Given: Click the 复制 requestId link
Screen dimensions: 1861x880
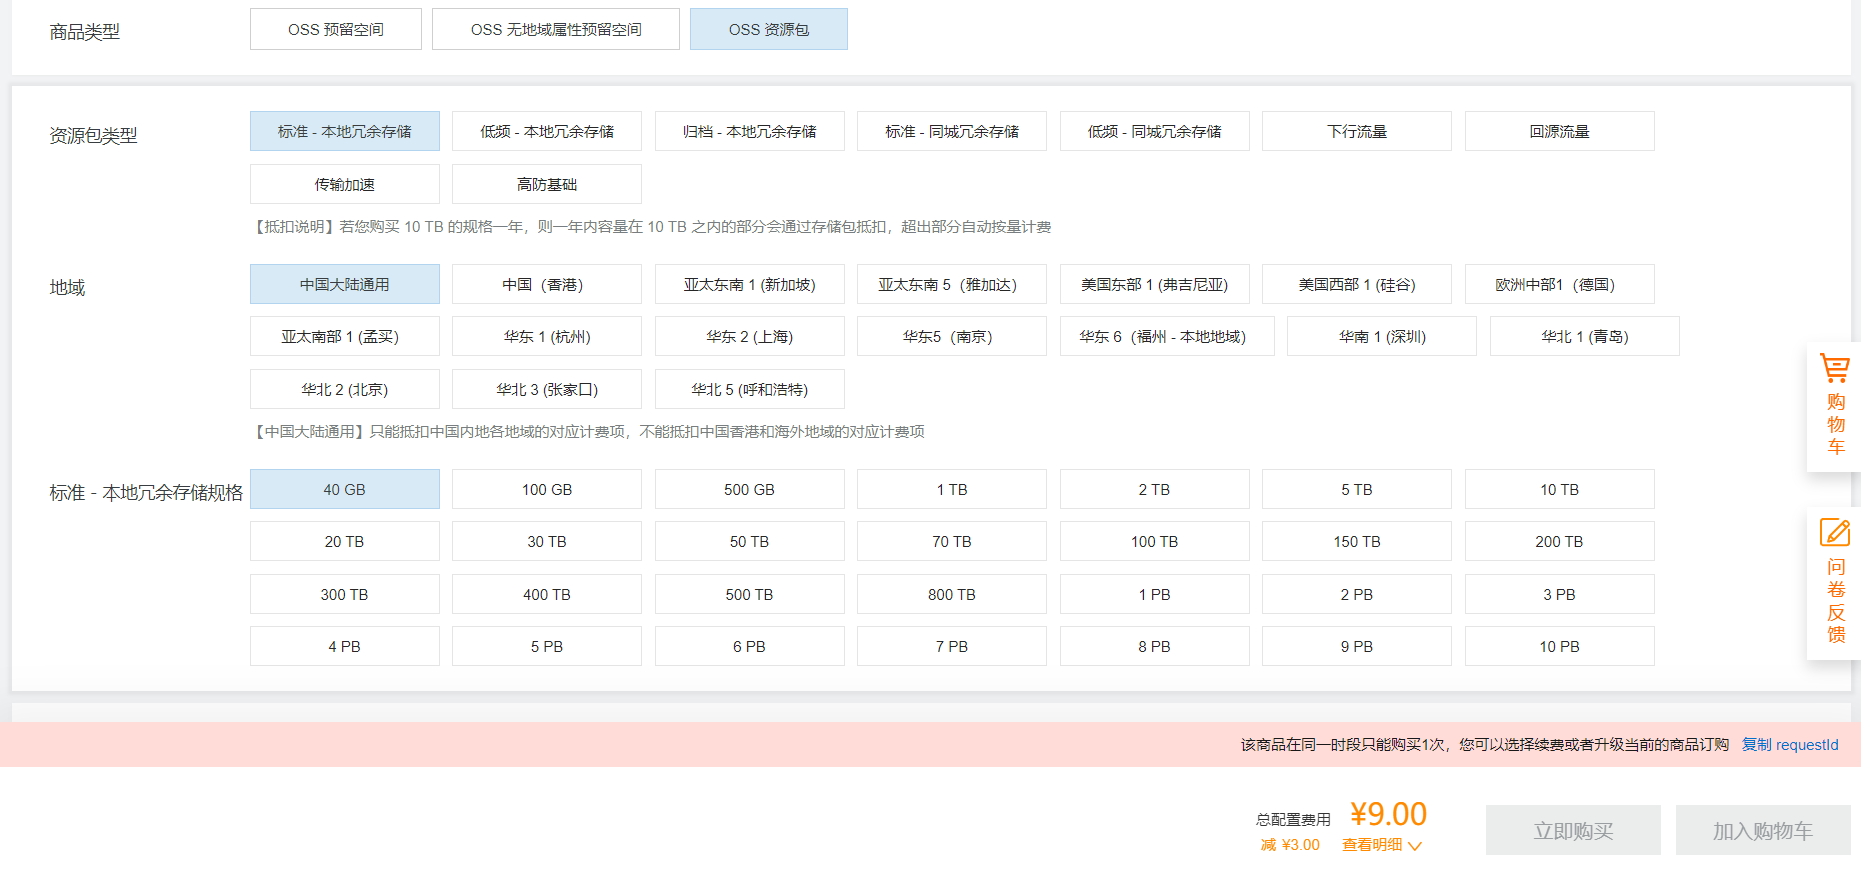Looking at the screenshot, I should (x=1789, y=745).
